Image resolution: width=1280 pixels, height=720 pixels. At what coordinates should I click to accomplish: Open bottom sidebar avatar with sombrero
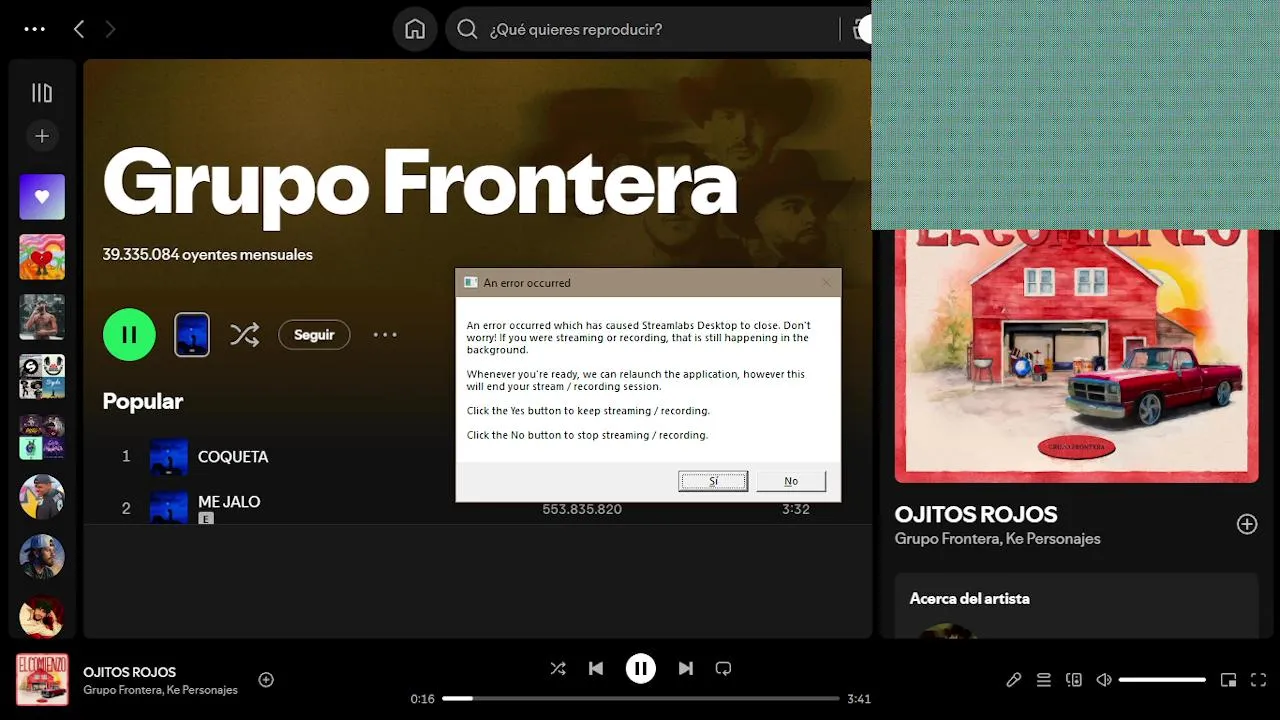(x=42, y=616)
